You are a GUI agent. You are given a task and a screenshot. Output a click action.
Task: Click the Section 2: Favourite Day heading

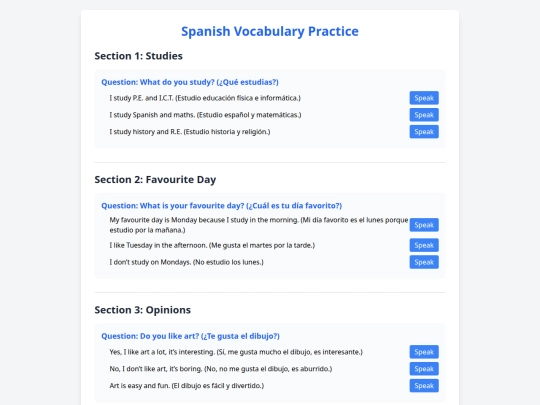click(x=155, y=179)
